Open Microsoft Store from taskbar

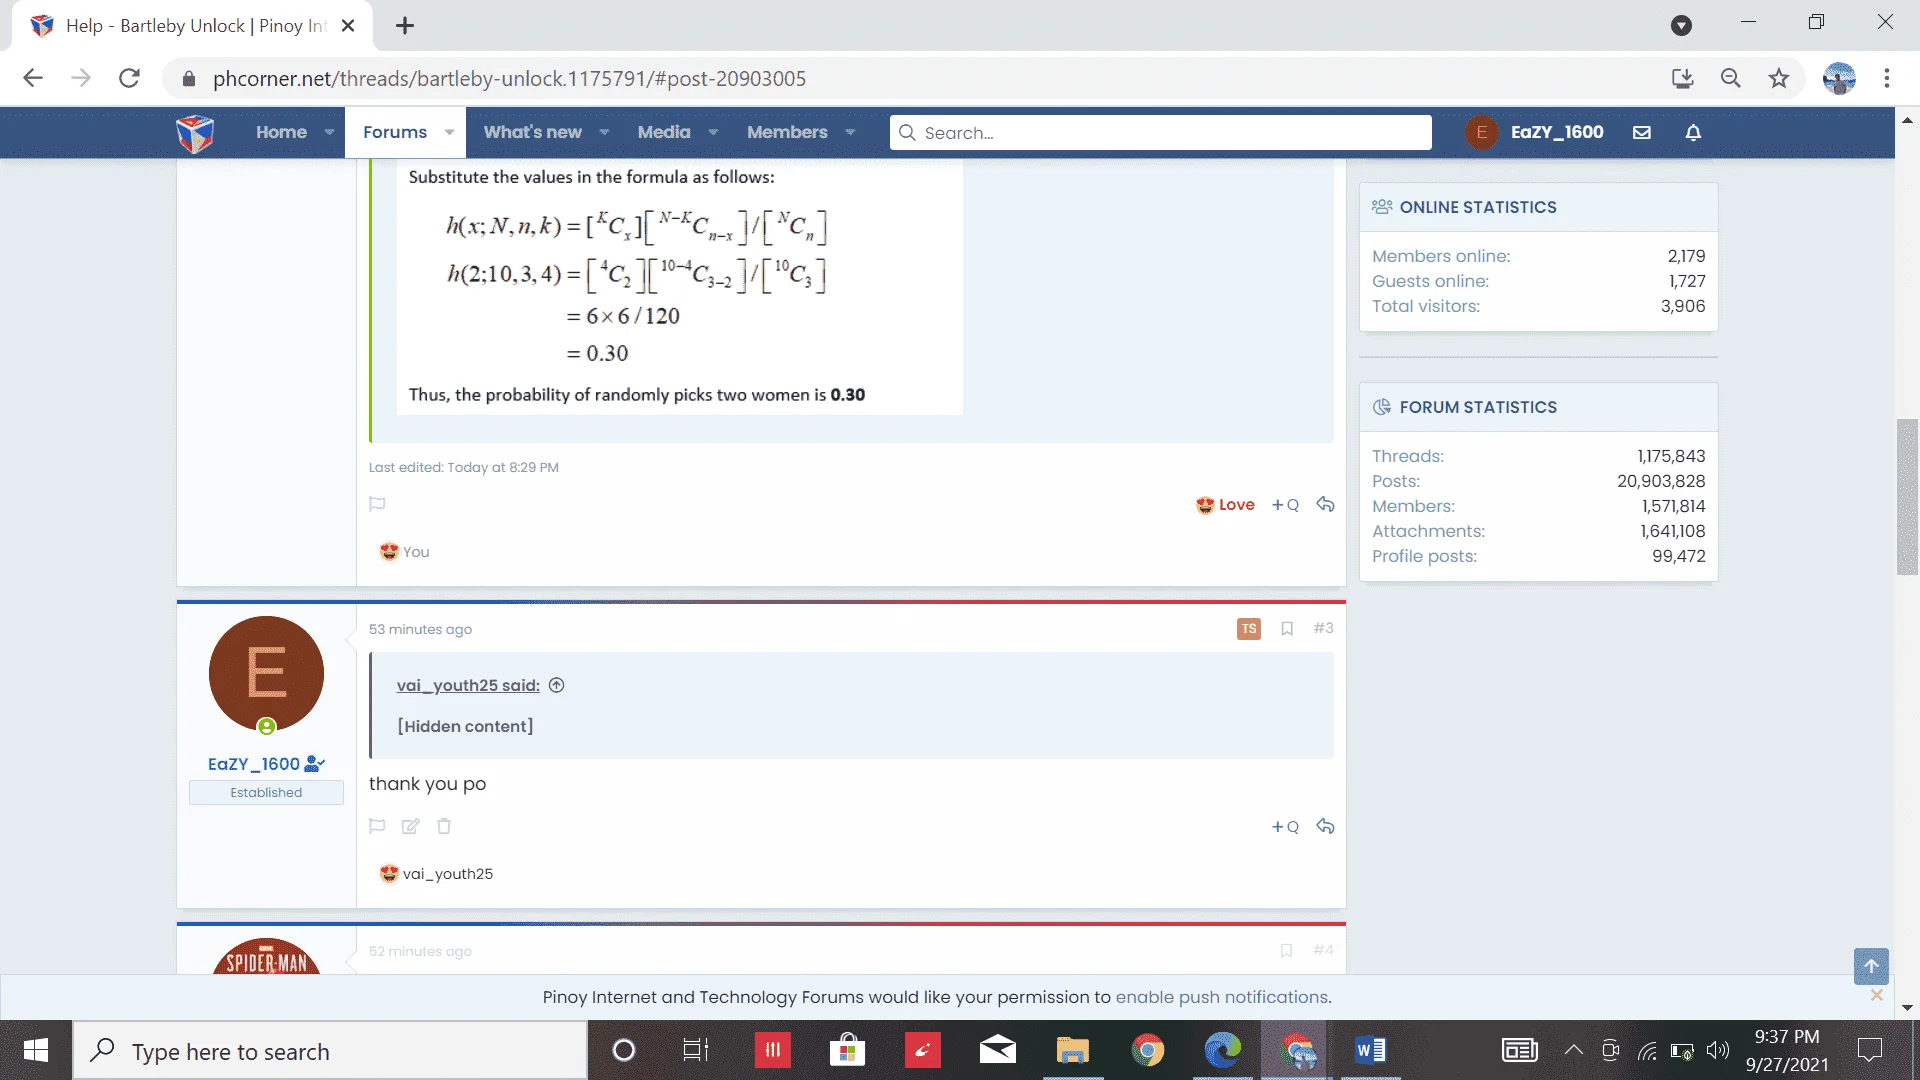(x=847, y=1050)
